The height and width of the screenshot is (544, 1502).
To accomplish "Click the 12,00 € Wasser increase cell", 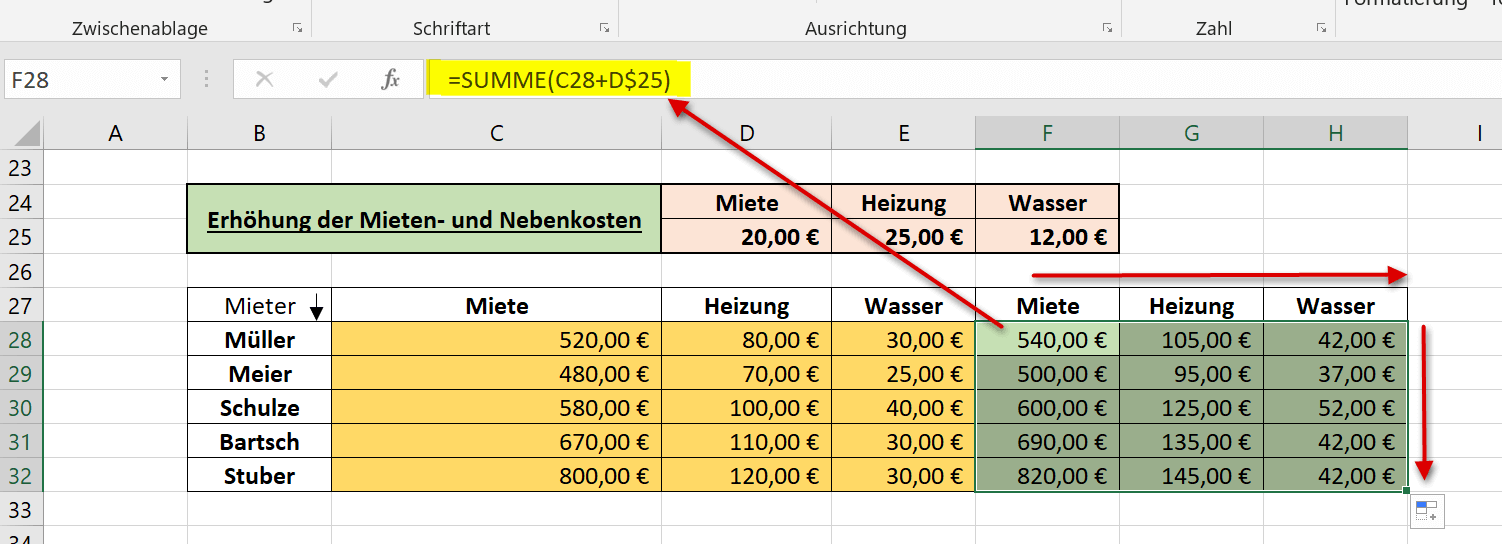I will [1047, 237].
